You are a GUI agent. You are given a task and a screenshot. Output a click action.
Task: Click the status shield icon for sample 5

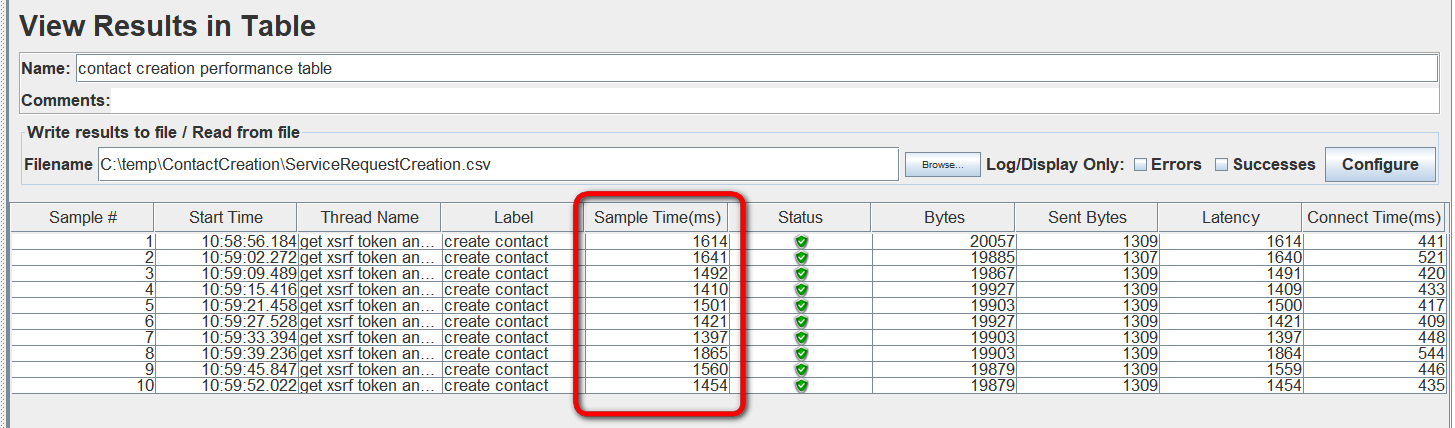pyautogui.click(x=801, y=306)
